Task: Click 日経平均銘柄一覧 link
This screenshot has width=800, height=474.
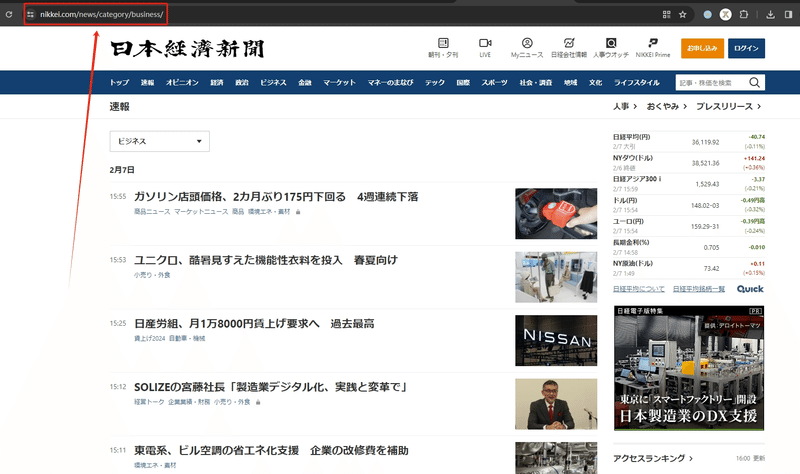Action: (699, 289)
